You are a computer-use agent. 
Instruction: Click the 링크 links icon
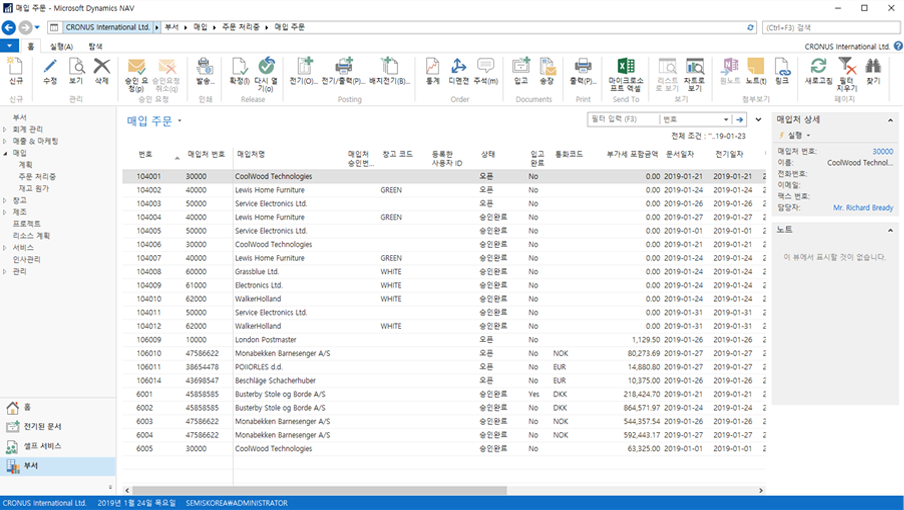782,71
